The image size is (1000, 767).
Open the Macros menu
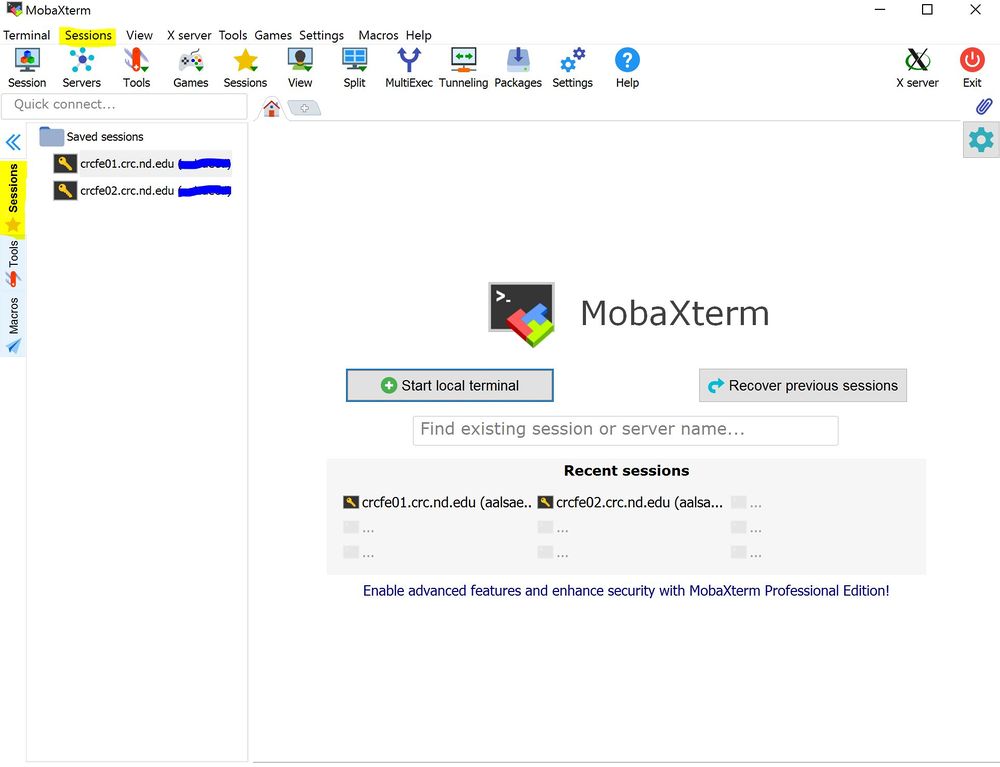coord(378,35)
